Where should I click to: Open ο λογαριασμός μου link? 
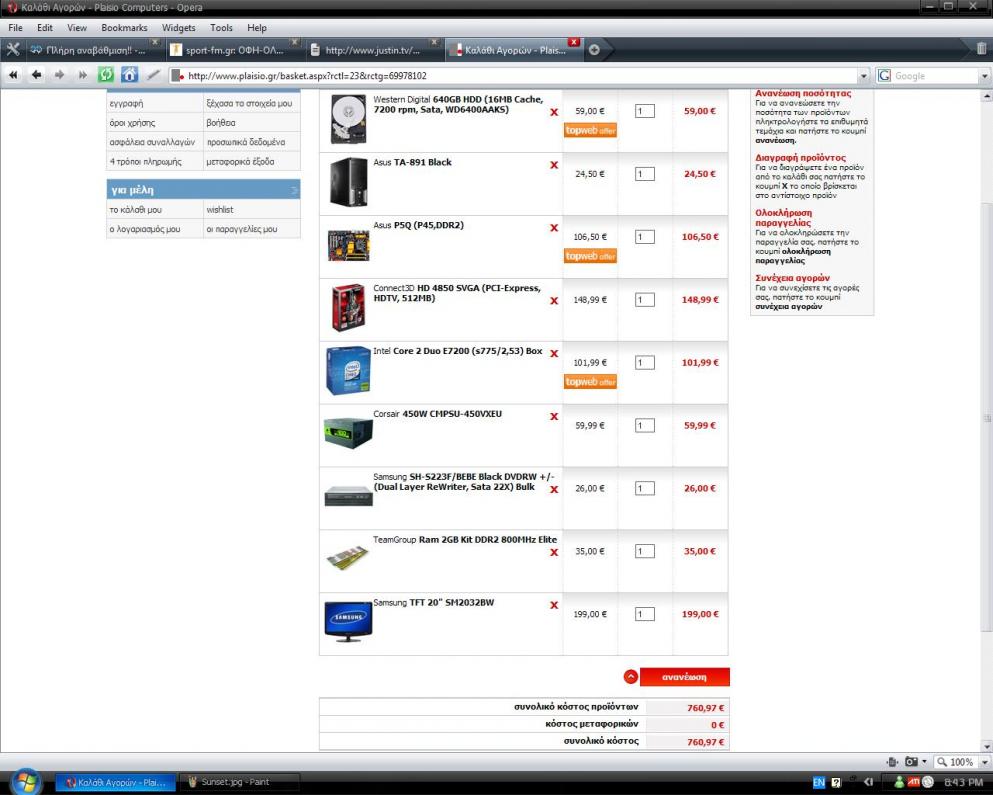click(x=145, y=229)
